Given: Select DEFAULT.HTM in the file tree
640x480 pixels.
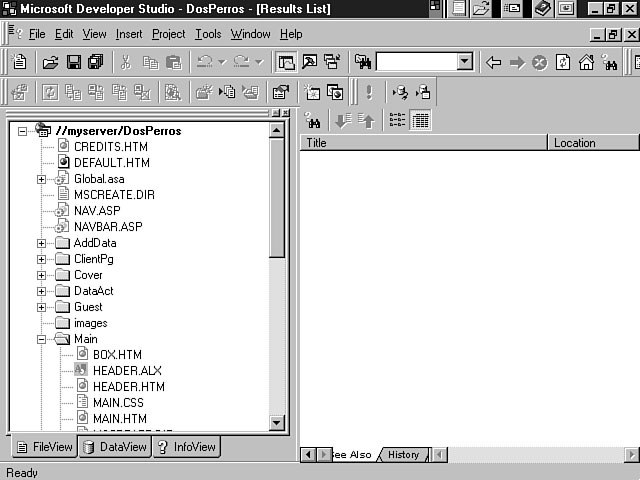Looking at the screenshot, I should click(111, 162).
